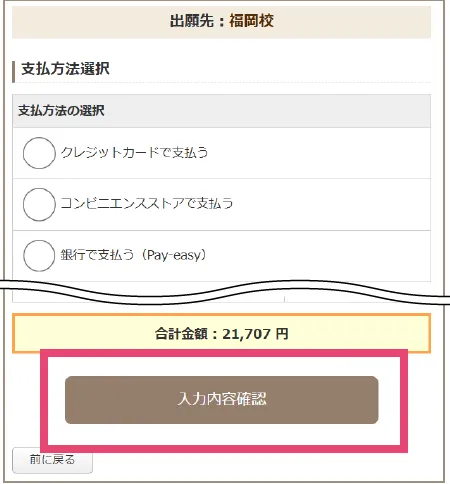Click the コンビニエンスストアで支払う label text

tap(147, 203)
